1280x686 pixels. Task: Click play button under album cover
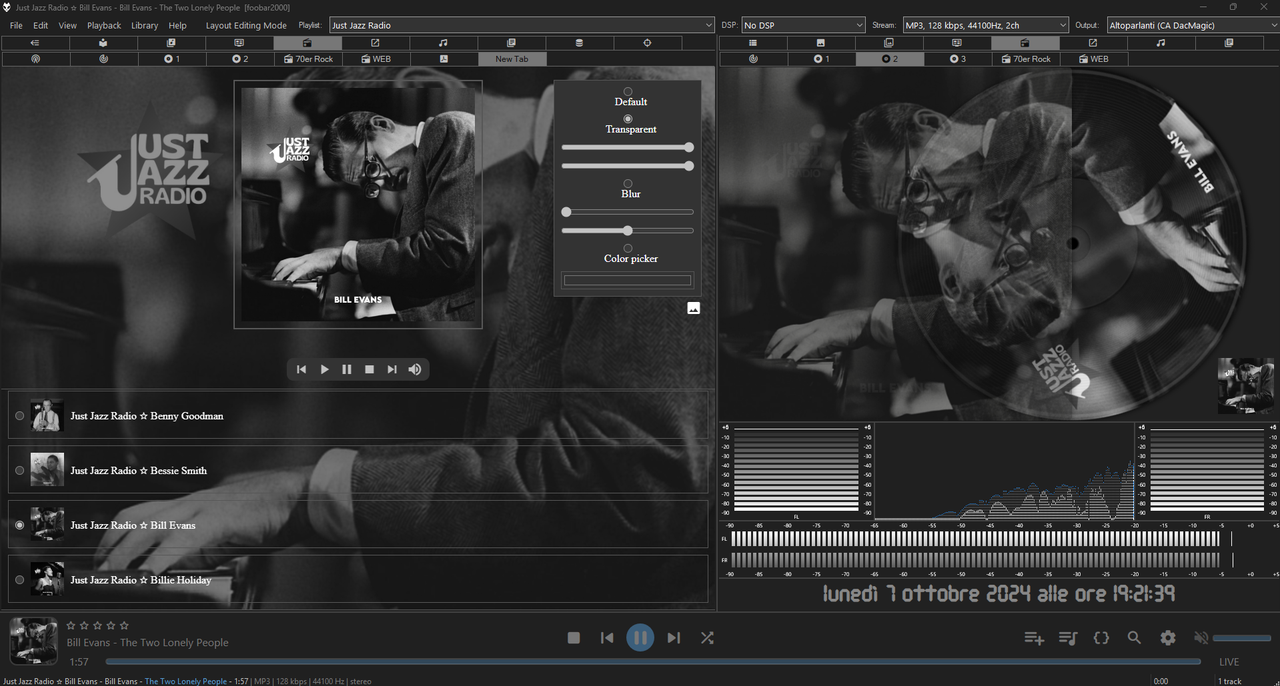(x=324, y=369)
